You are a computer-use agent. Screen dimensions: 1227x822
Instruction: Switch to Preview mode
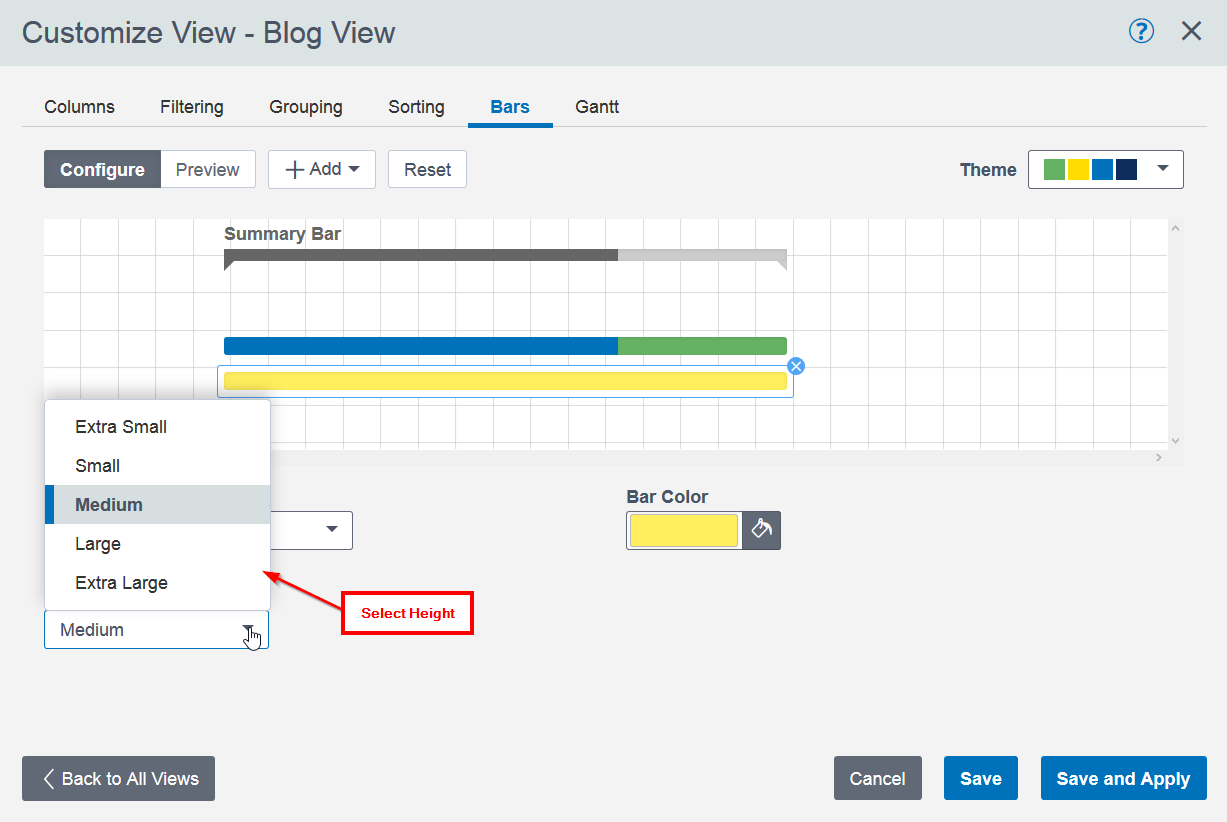(x=207, y=170)
